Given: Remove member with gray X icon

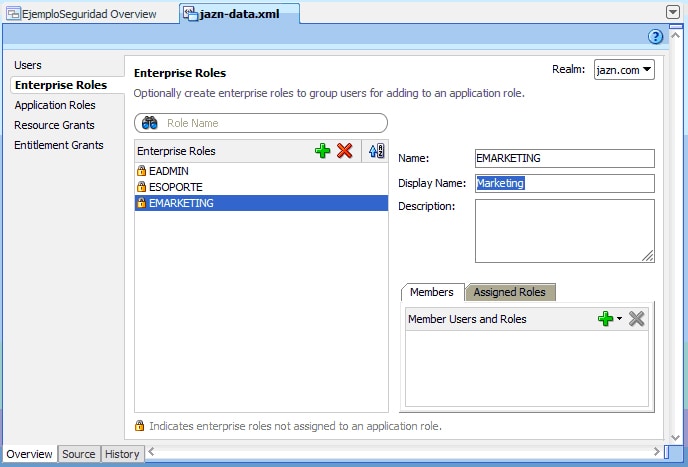Looking at the screenshot, I should click(636, 319).
